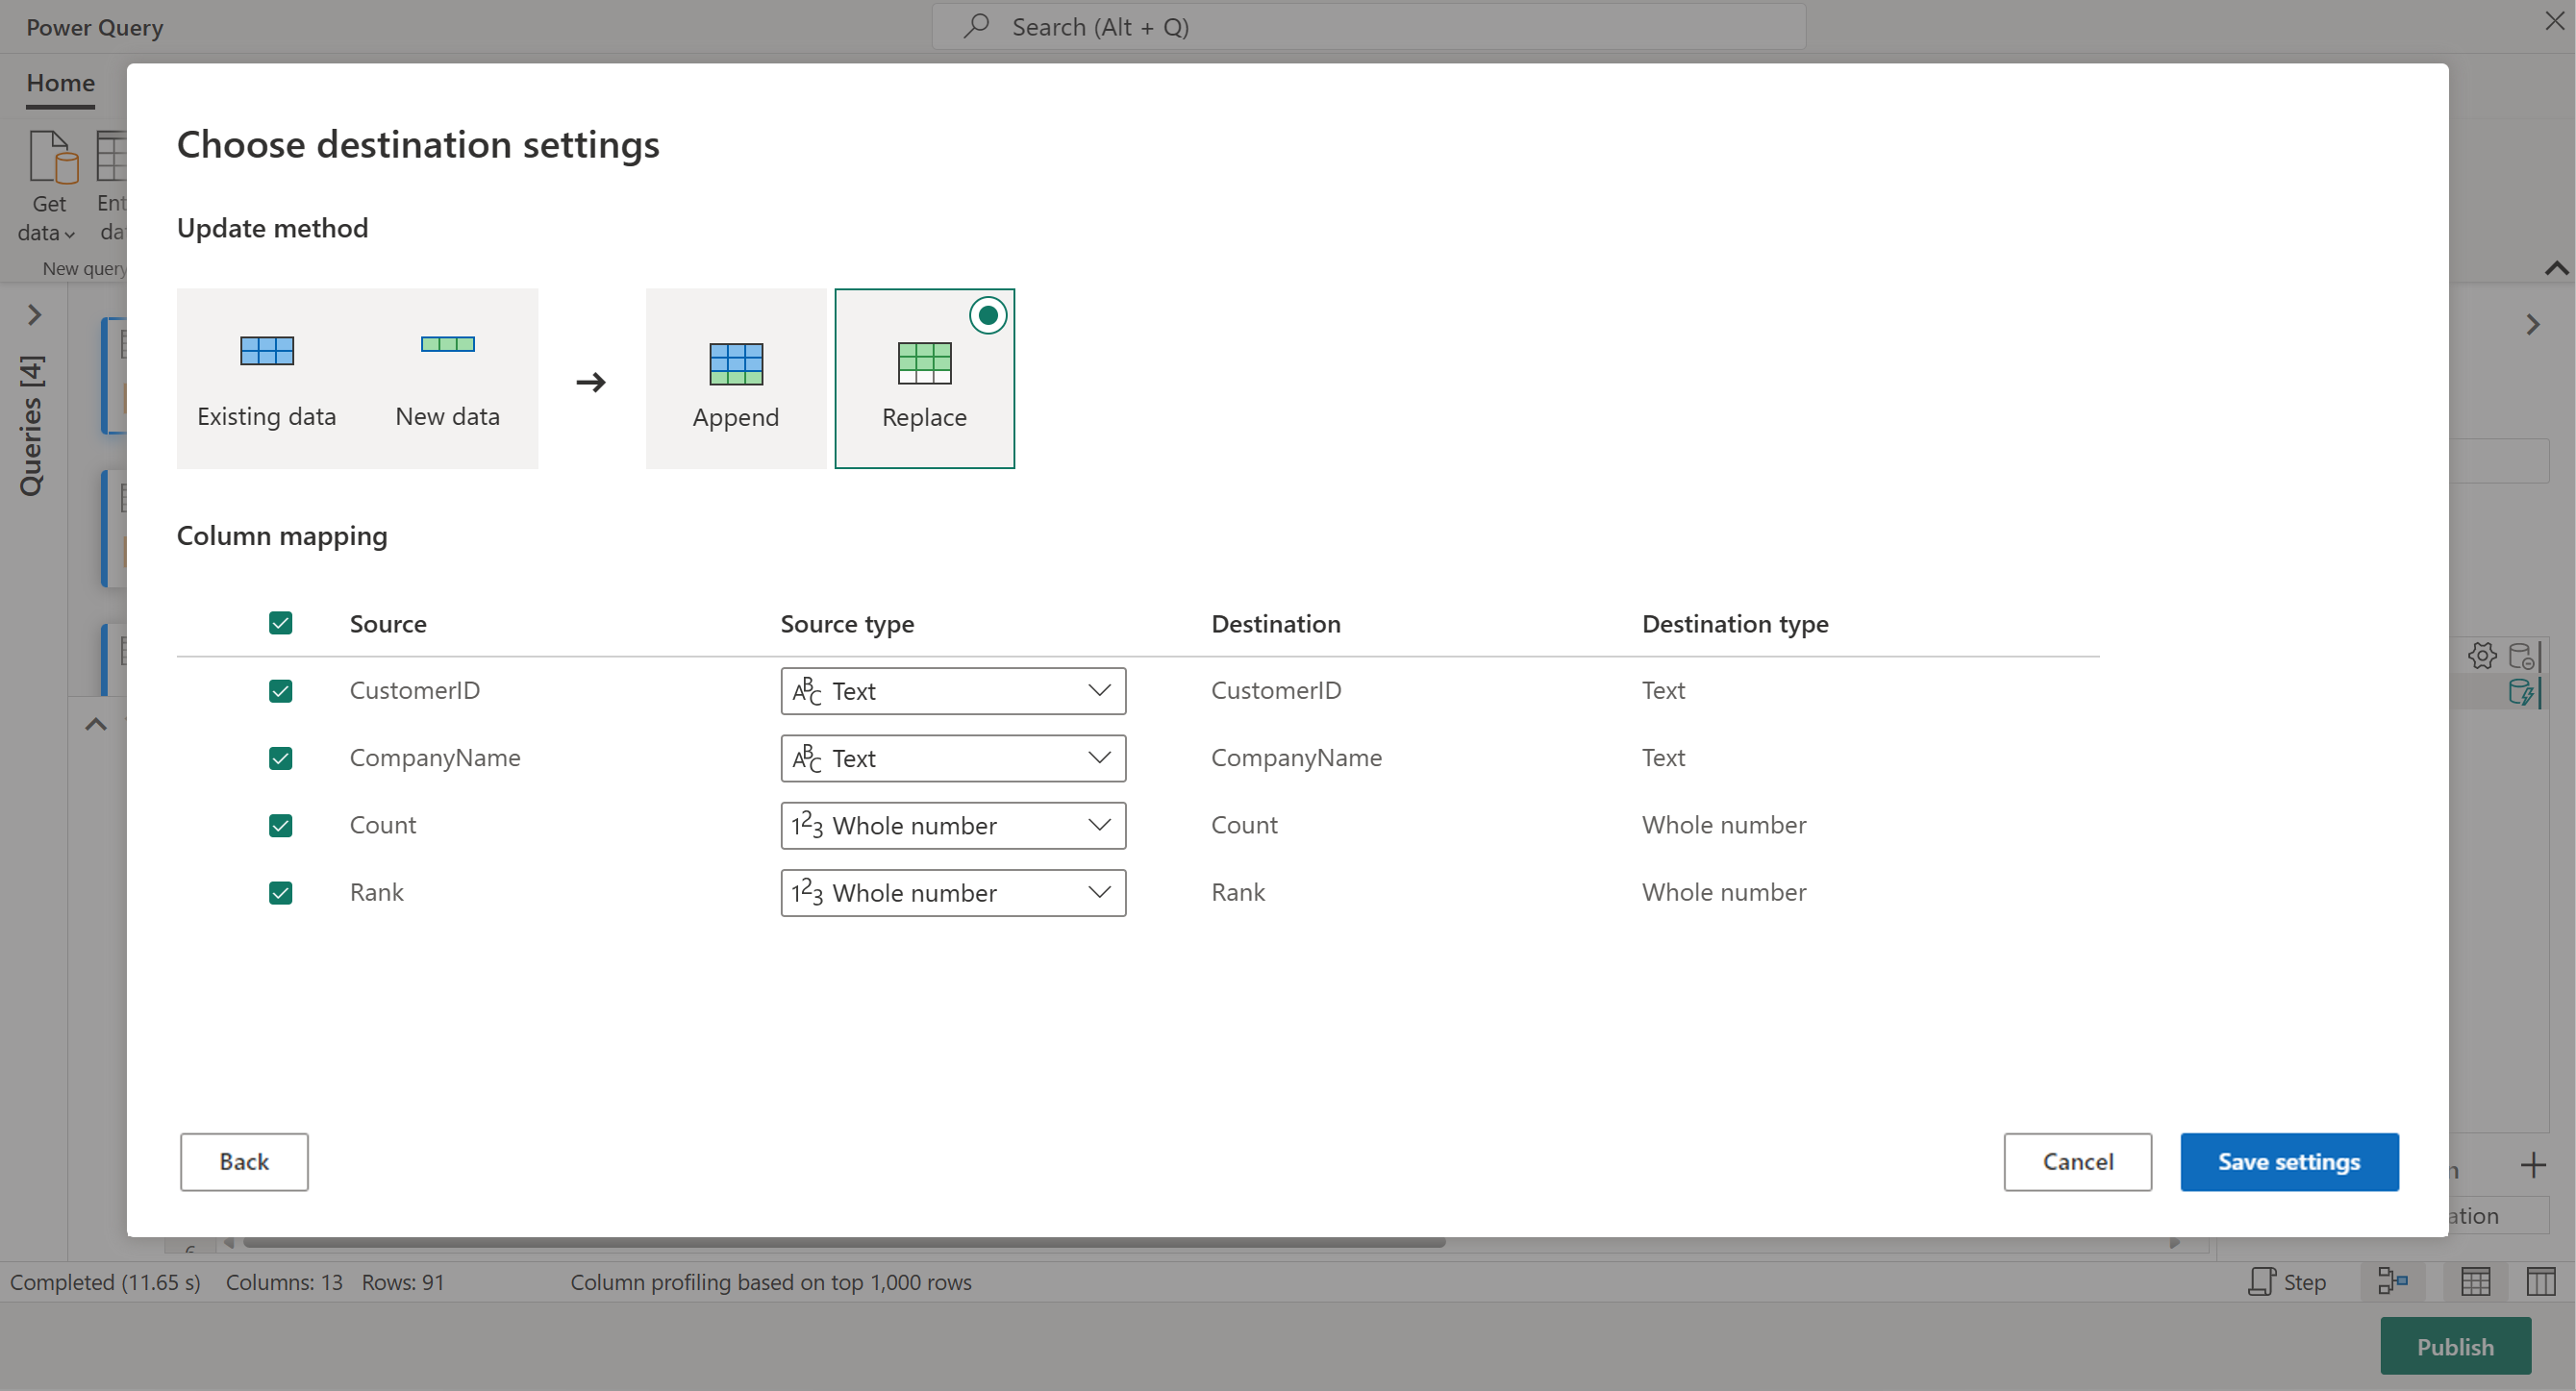Open the Home ribbon tab
The width and height of the screenshot is (2576, 1391).
tap(60, 83)
